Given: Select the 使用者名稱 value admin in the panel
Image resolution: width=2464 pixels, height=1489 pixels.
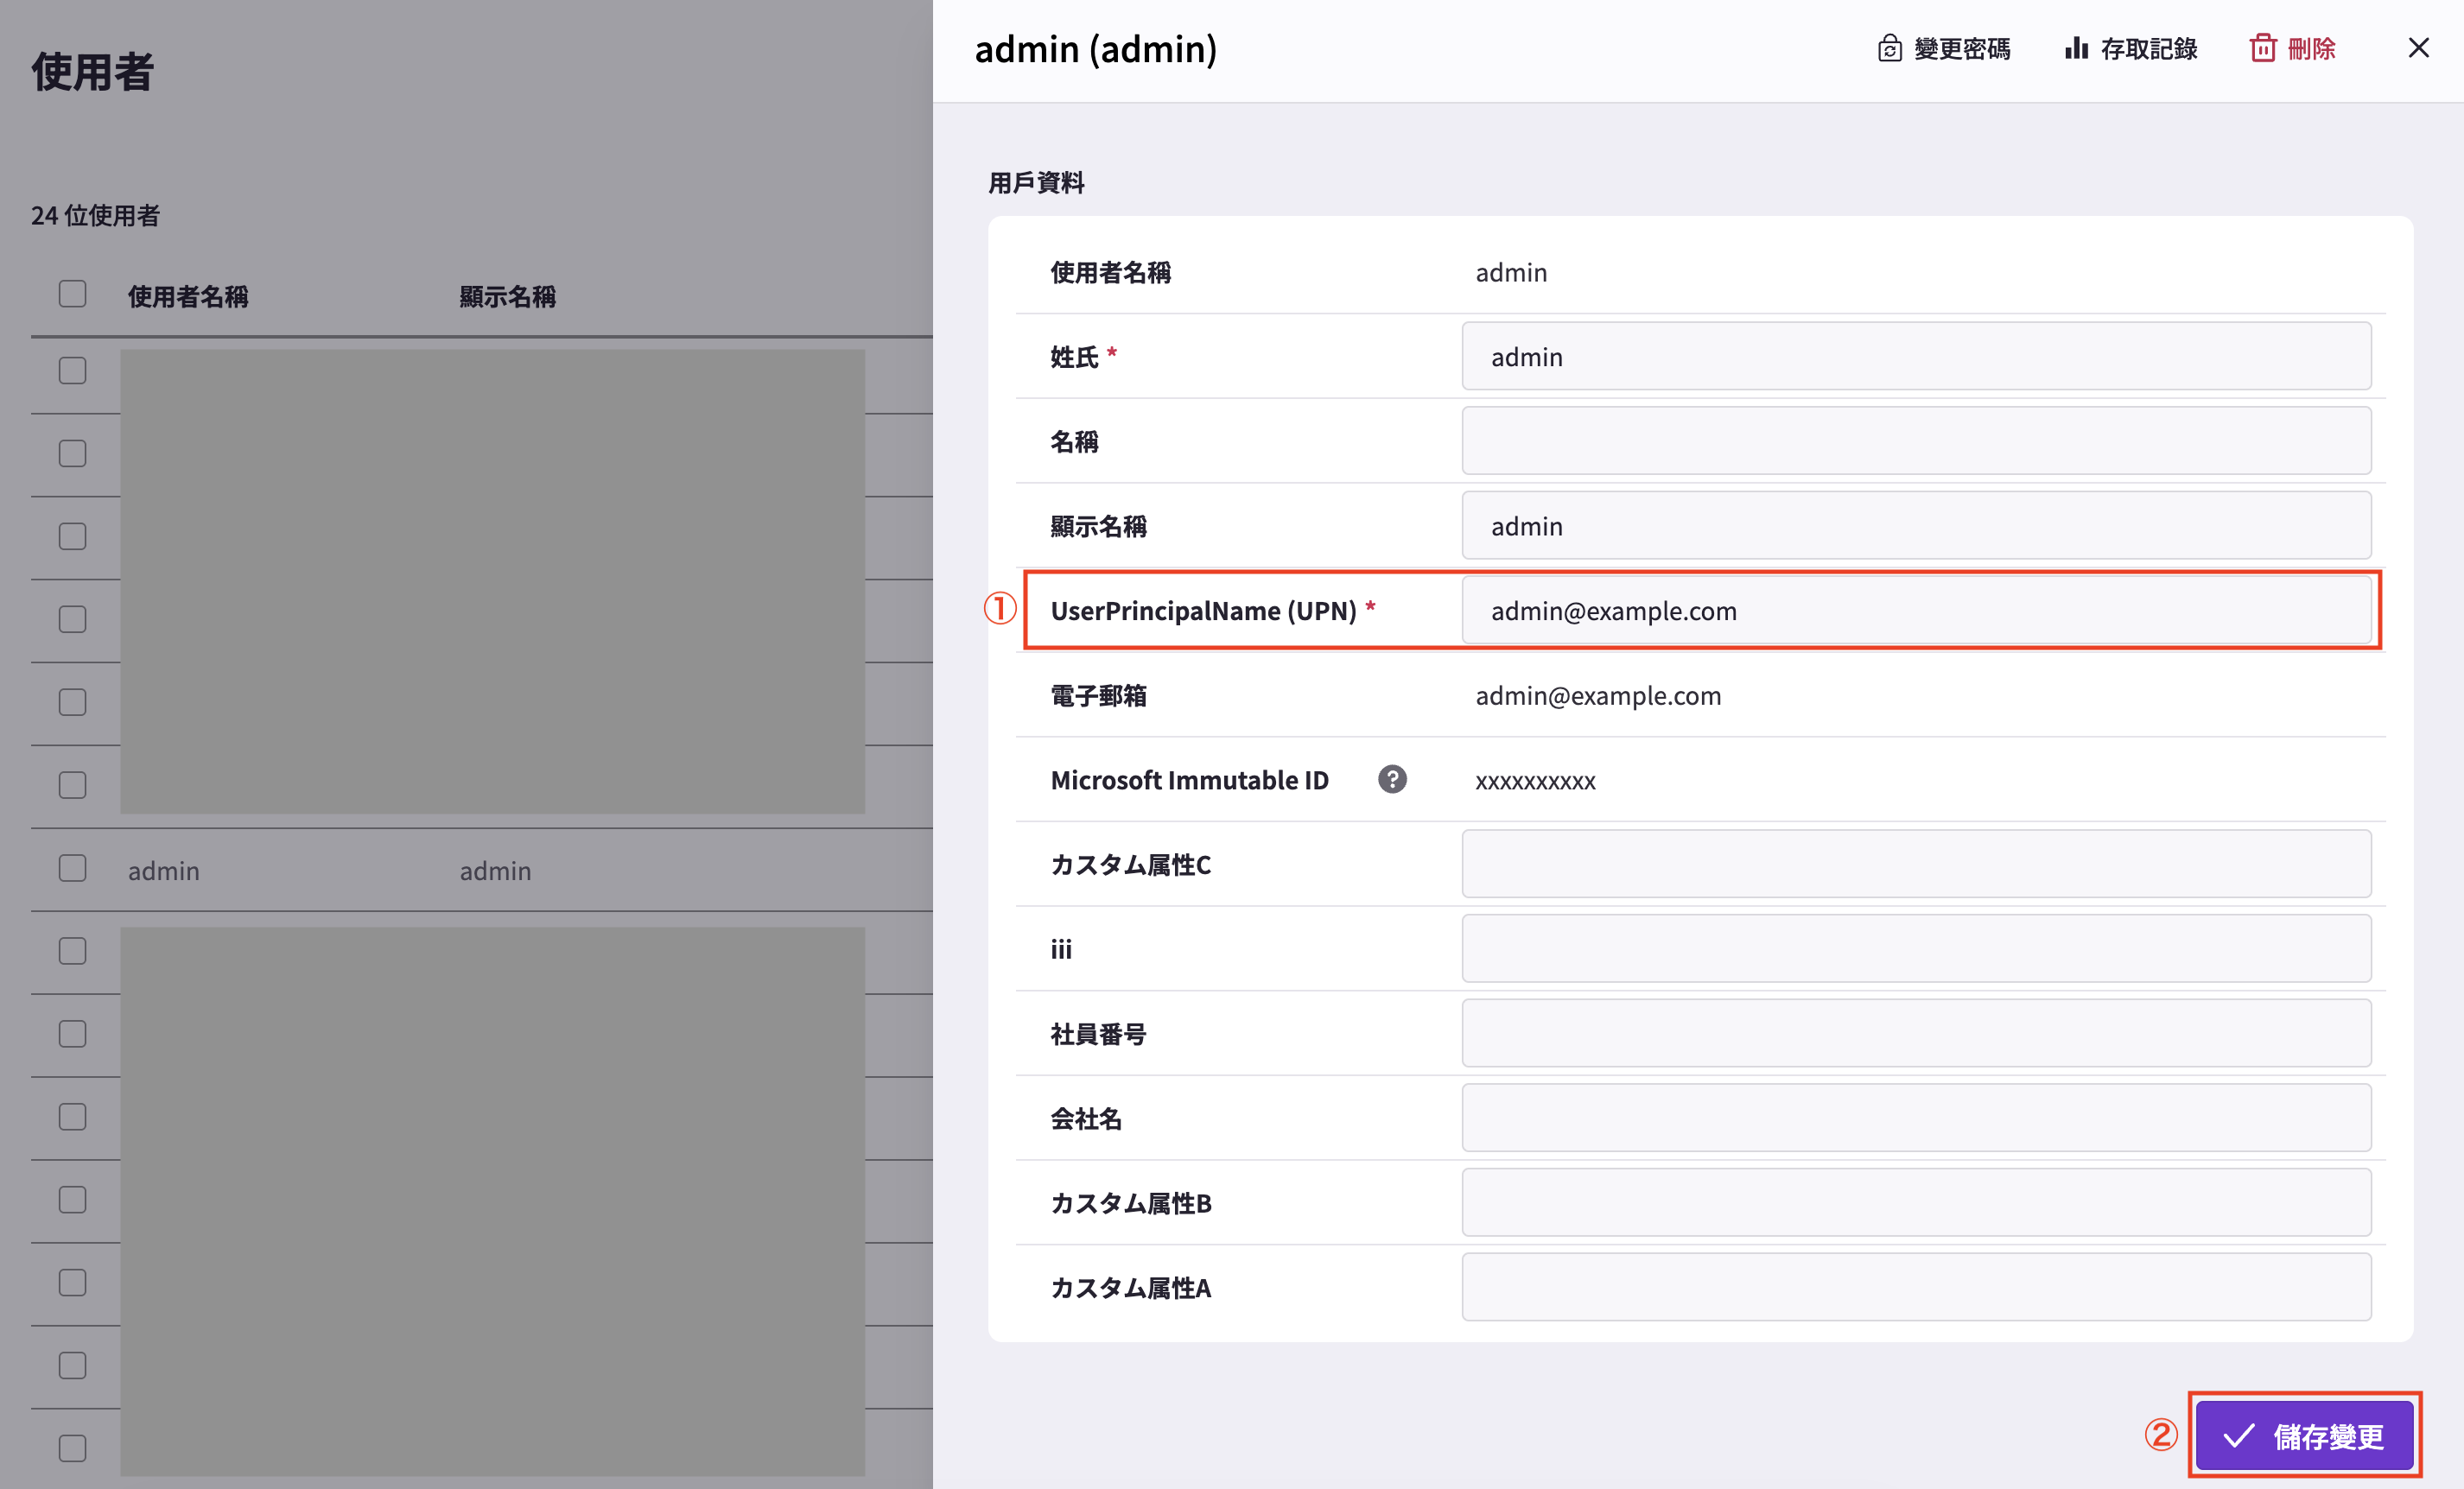Looking at the screenshot, I should click(x=1511, y=272).
